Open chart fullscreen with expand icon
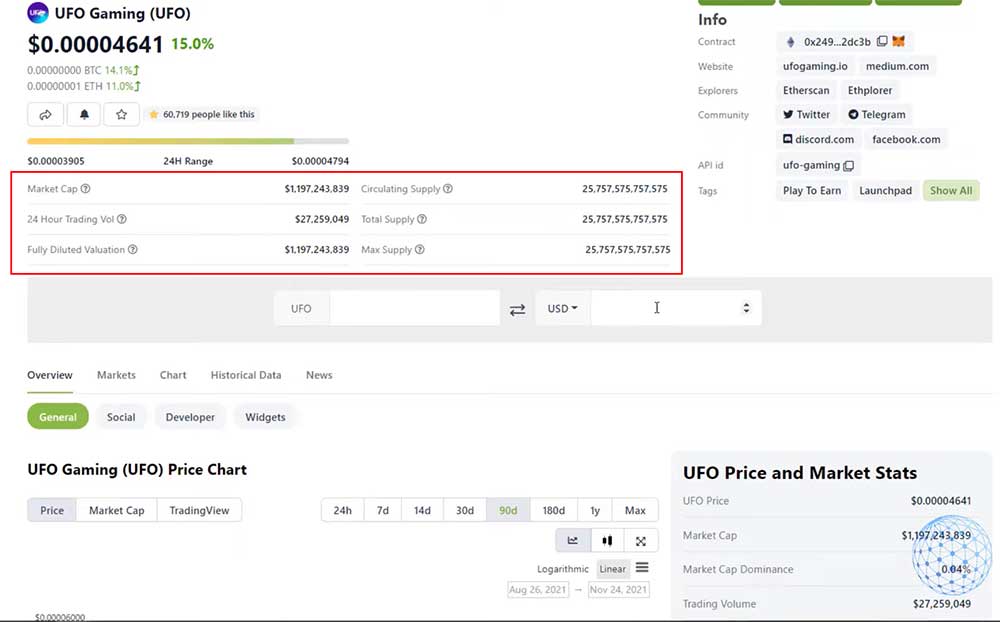 pyautogui.click(x=640, y=540)
